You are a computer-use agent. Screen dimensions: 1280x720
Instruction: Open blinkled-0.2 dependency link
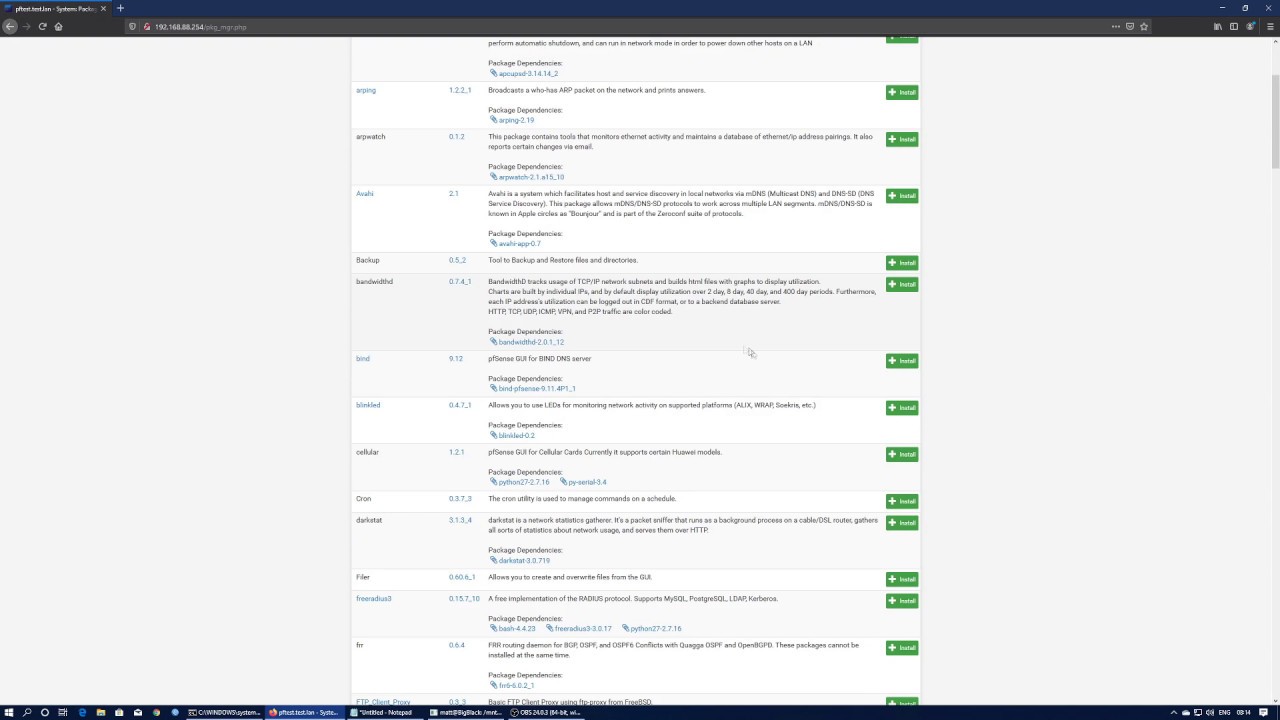(512, 435)
